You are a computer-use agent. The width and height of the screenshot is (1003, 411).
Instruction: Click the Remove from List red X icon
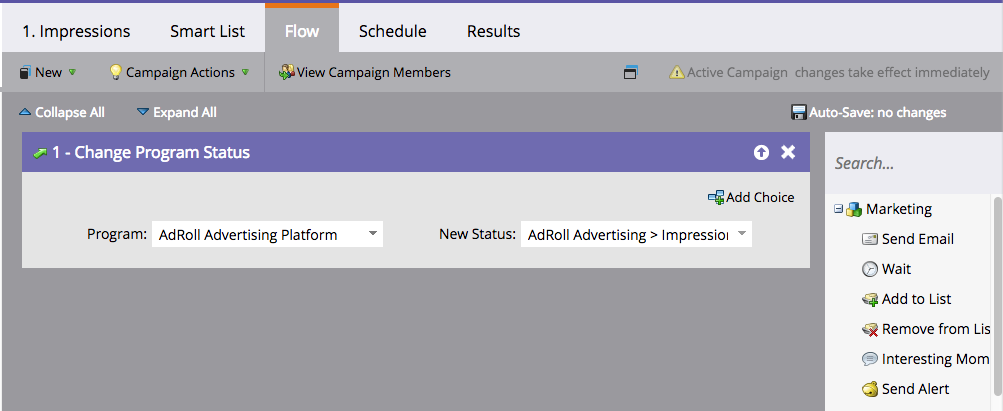click(870, 330)
